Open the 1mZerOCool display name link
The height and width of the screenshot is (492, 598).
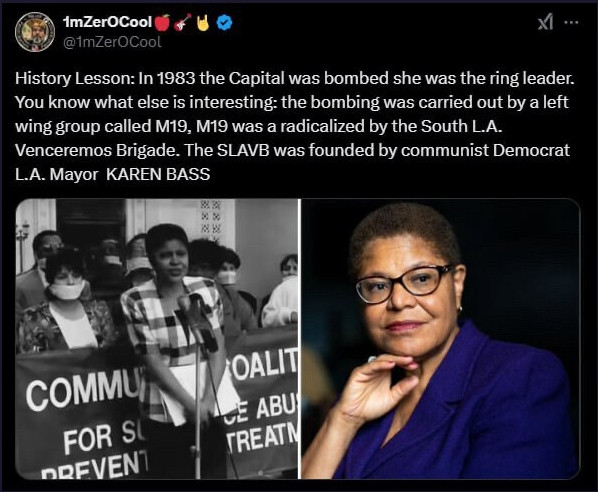pos(108,22)
